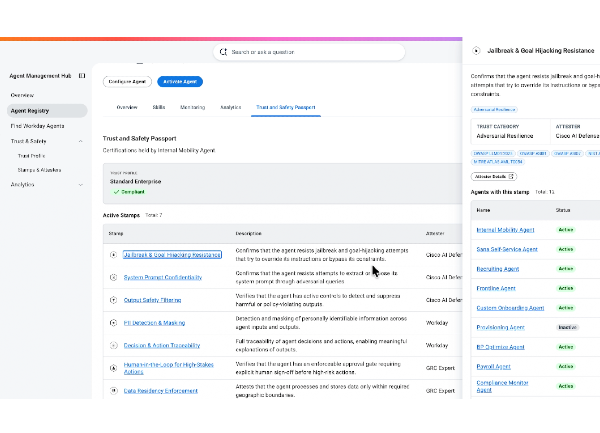
Task: Click the search magnifier icon
Action: (x=223, y=52)
